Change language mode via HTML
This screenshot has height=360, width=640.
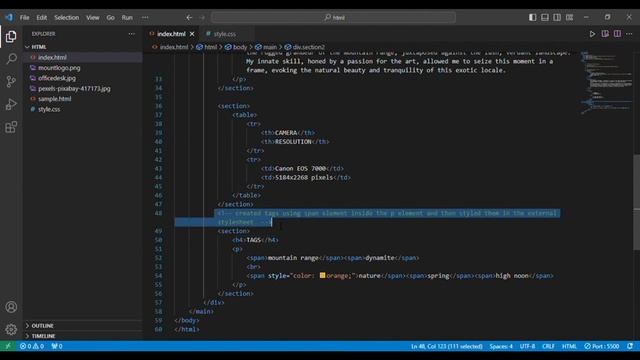[x=569, y=346]
